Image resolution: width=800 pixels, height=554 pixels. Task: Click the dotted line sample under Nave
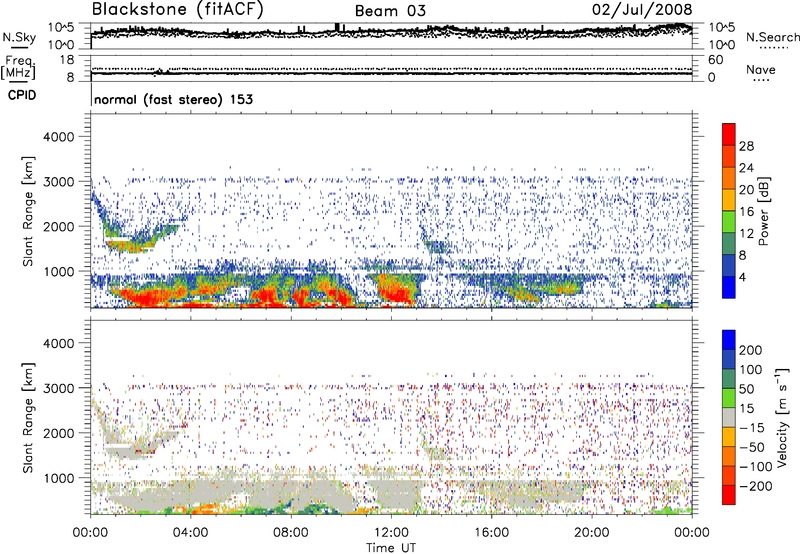[762, 81]
